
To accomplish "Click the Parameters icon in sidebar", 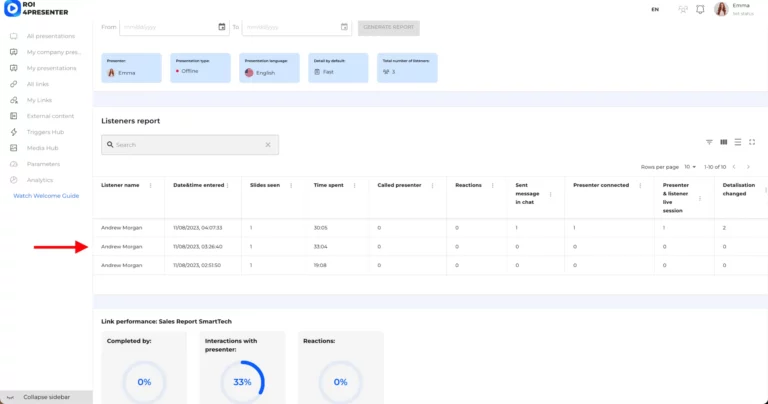I will tap(14, 164).
